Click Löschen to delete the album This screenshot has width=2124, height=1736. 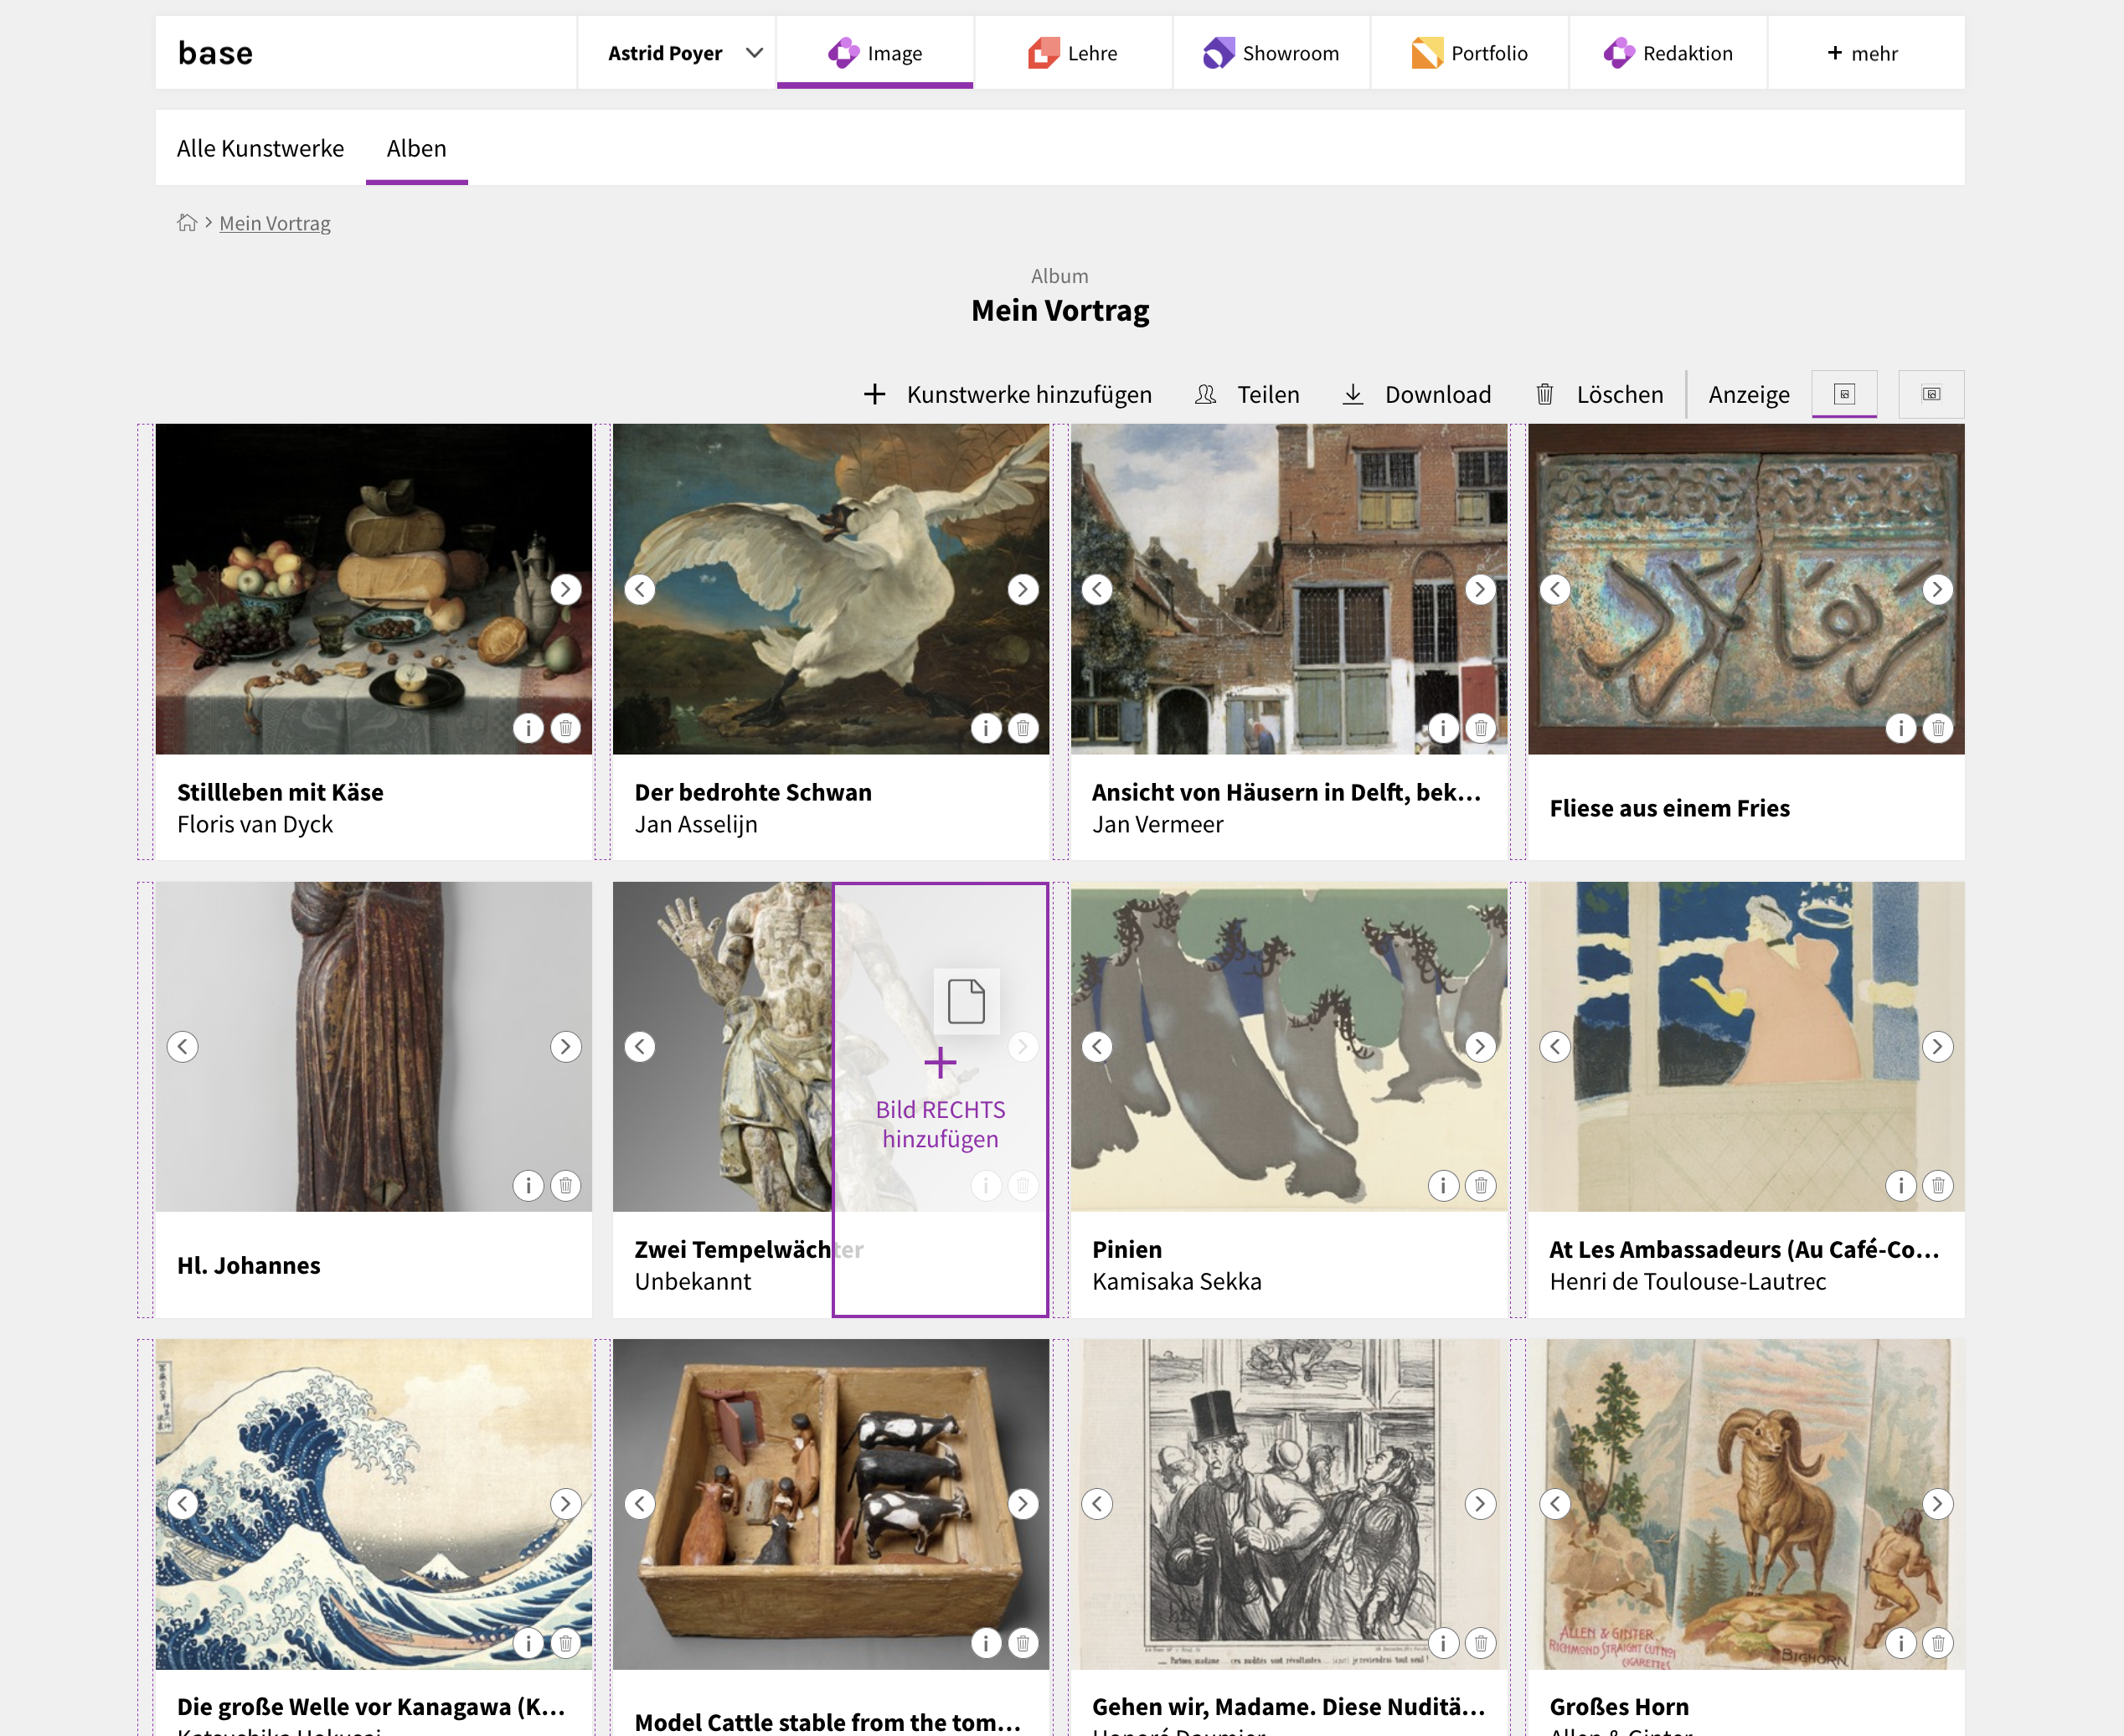(x=1600, y=394)
